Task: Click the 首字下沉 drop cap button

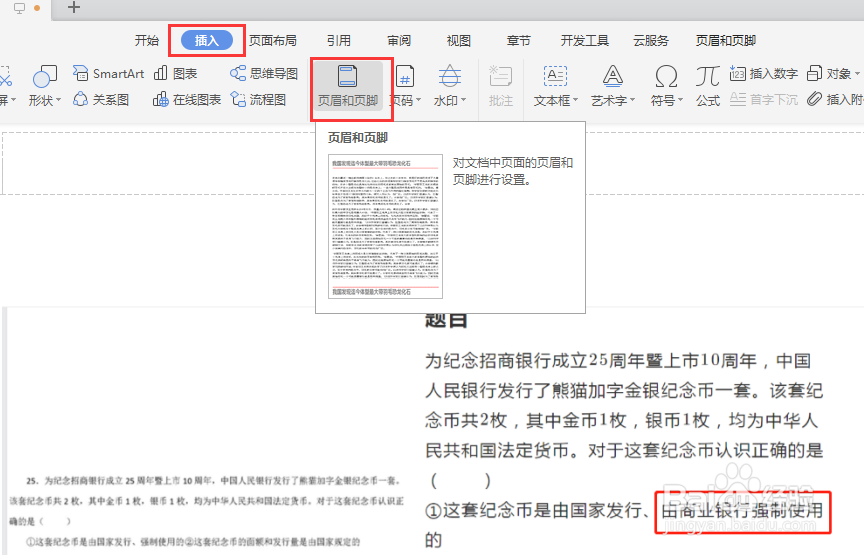Action: pyautogui.click(x=764, y=99)
